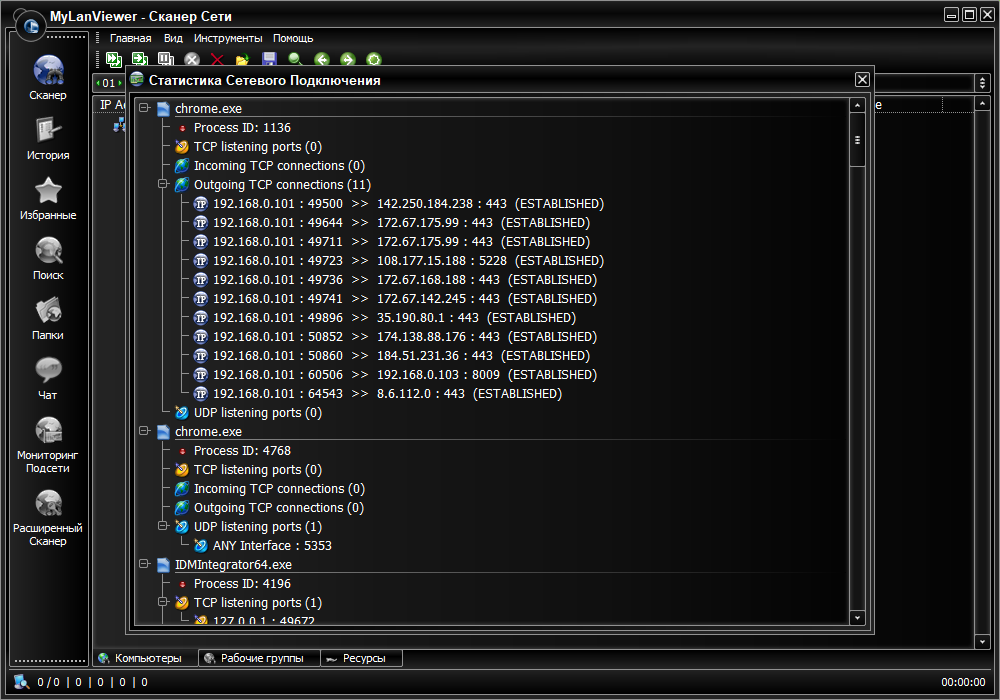
Task: Open Расширенный Сканер section
Action: (x=48, y=518)
